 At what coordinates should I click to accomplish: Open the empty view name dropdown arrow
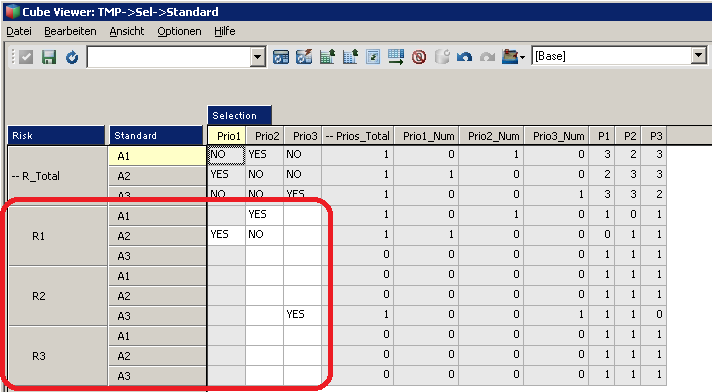coord(257,57)
